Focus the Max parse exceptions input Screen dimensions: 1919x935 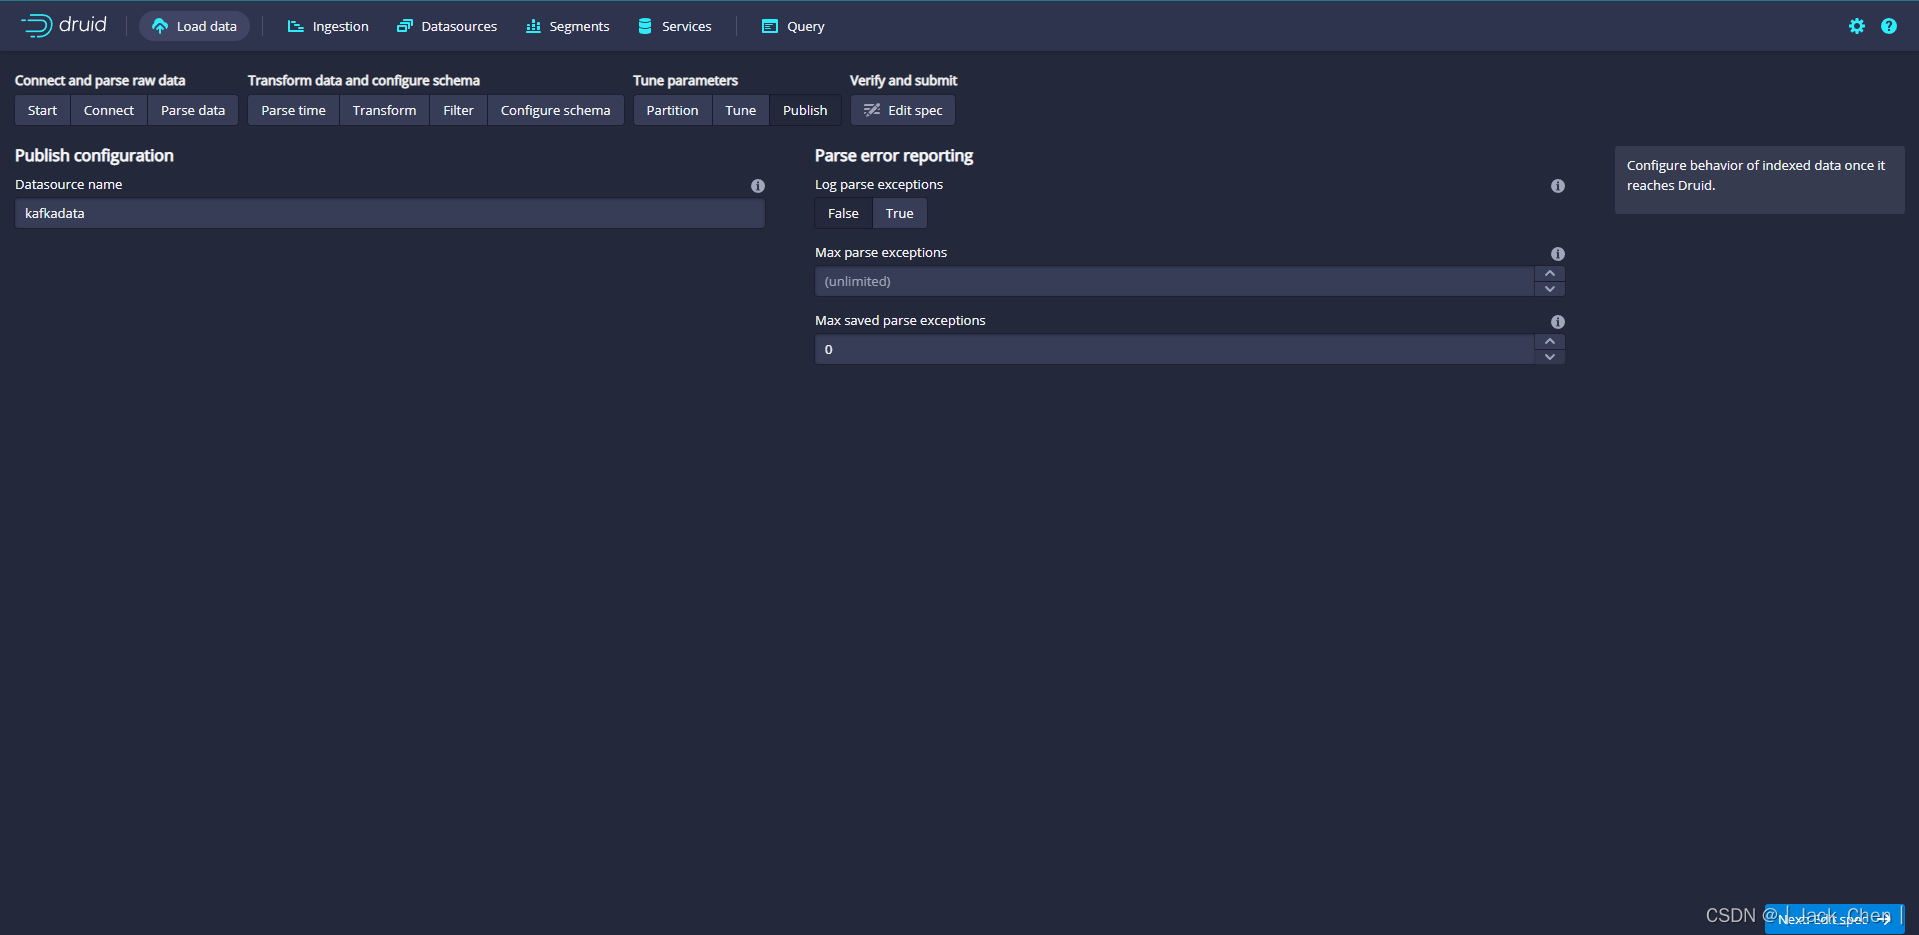[1175, 281]
